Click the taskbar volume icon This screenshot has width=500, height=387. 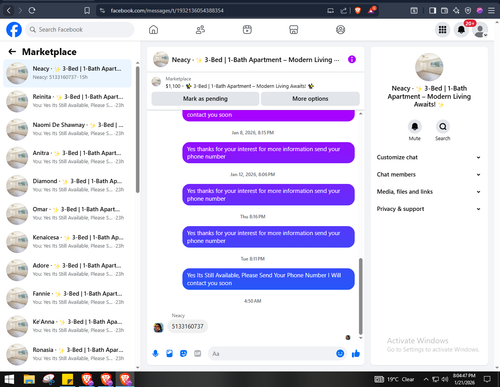[x=445, y=379]
